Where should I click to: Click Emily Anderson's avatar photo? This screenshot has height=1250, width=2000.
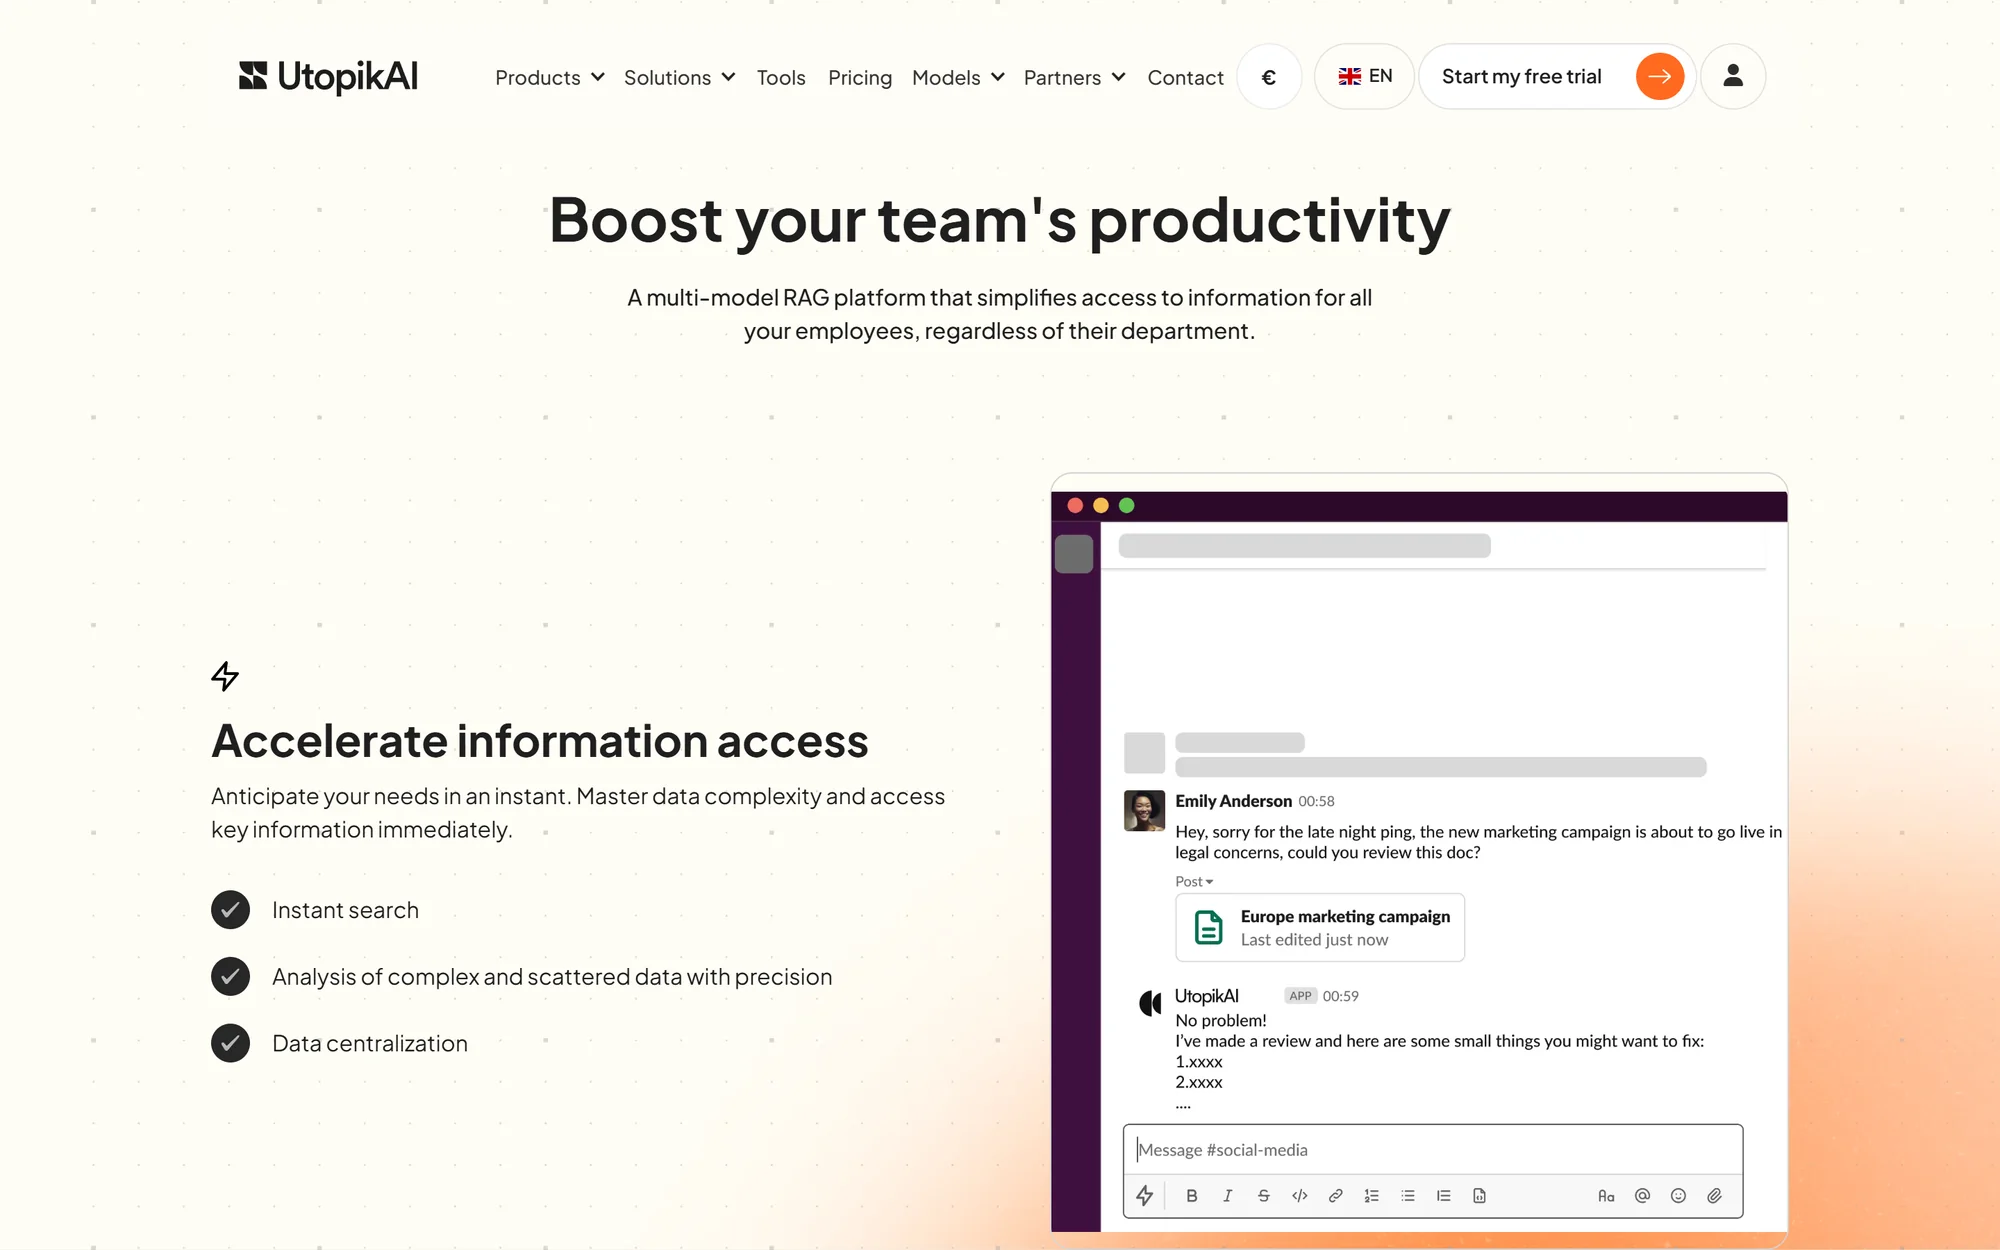click(x=1144, y=810)
